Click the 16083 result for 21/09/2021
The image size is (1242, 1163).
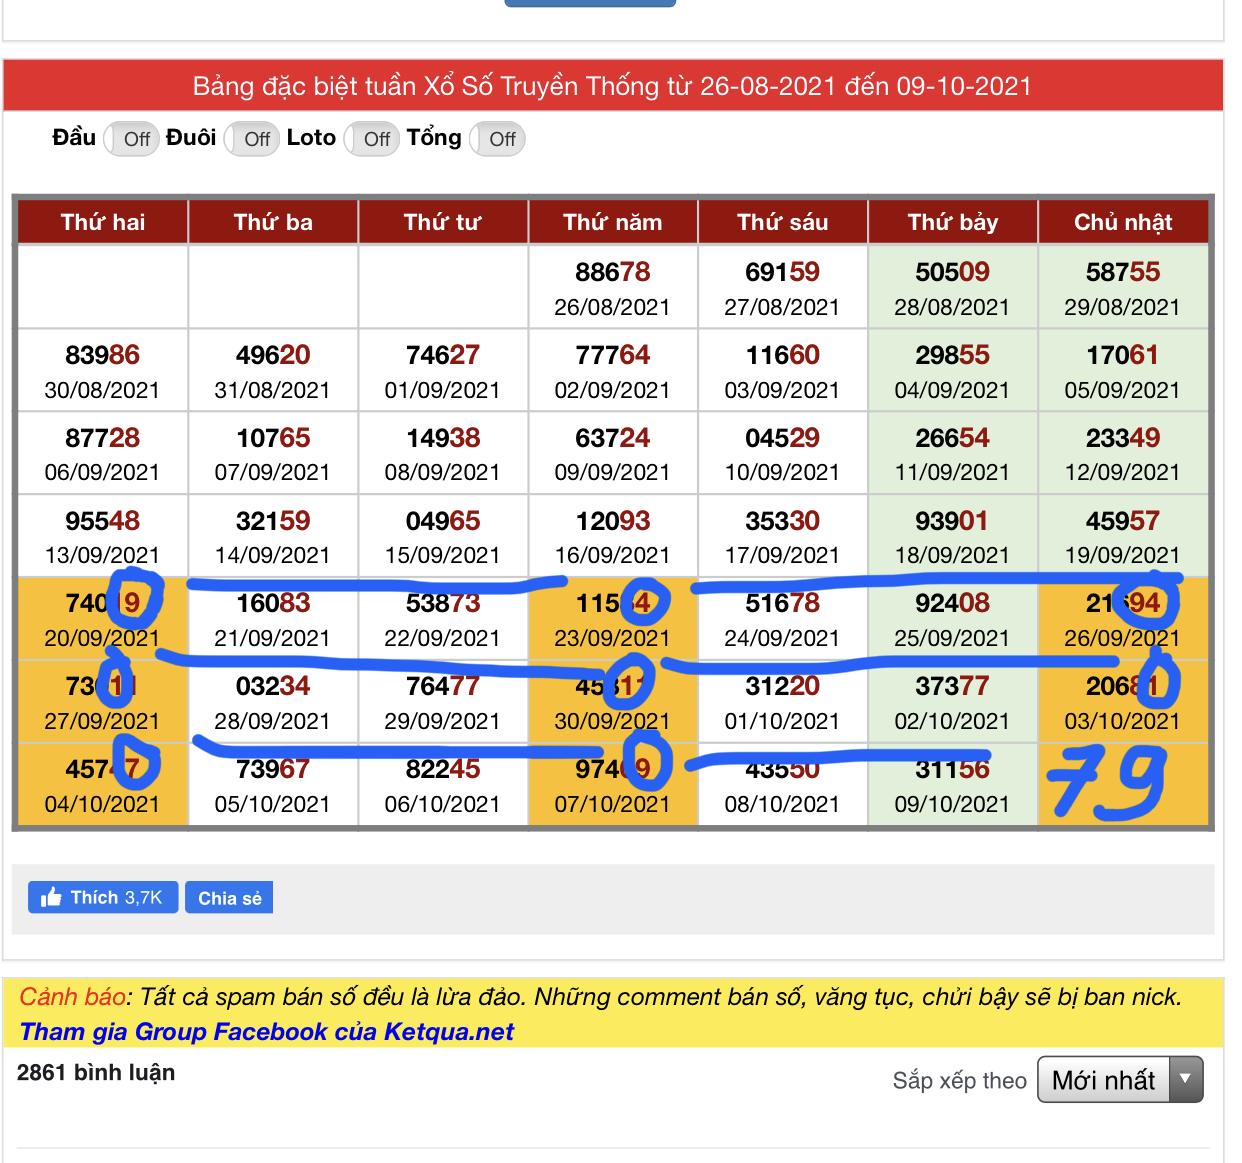pos(273,618)
